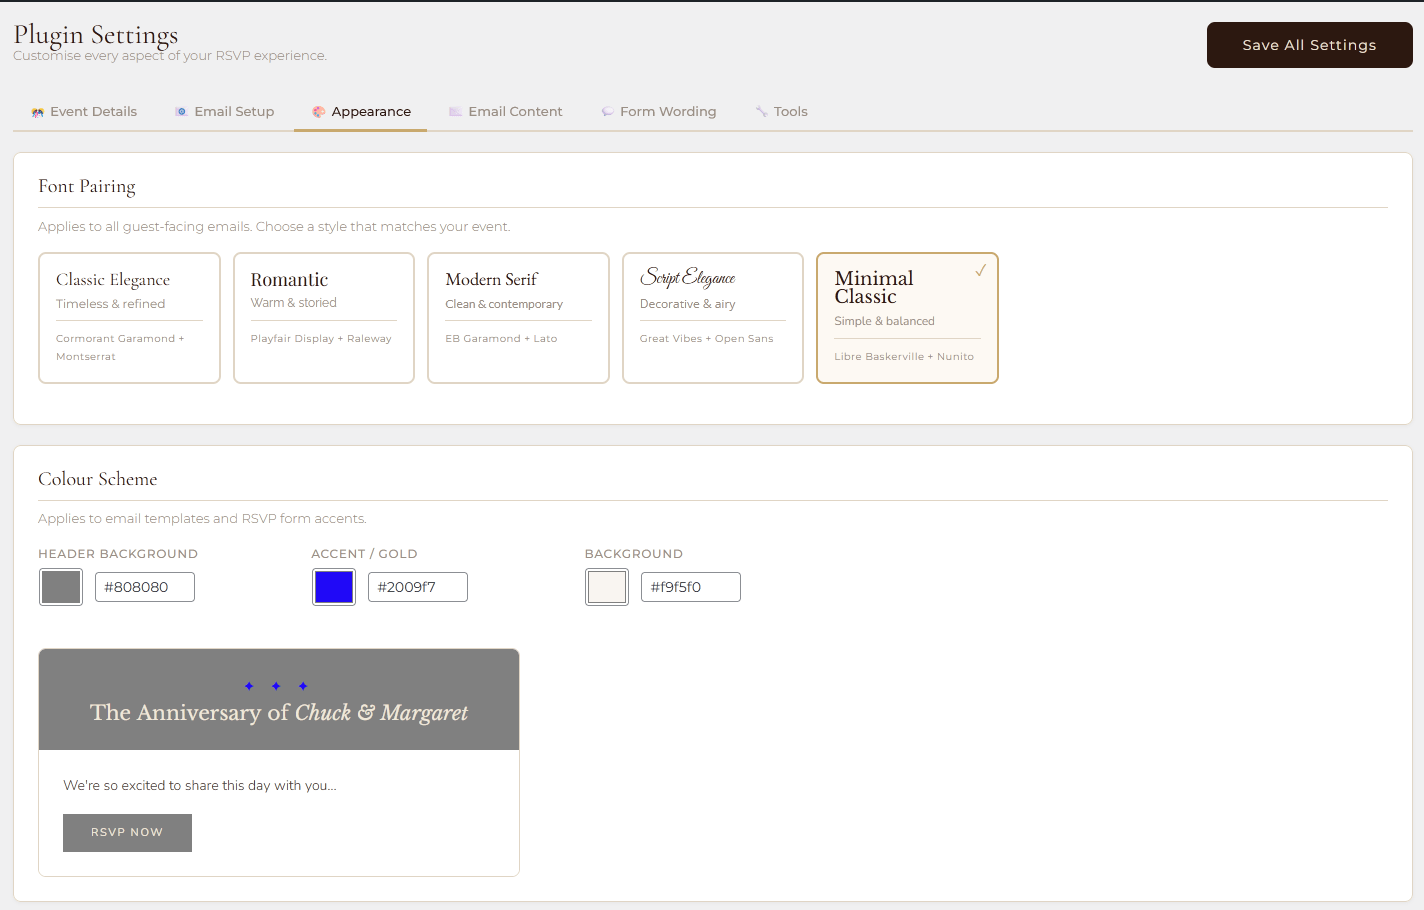Switch to the Form Wording tab
The image size is (1424, 910).
pyautogui.click(x=667, y=112)
